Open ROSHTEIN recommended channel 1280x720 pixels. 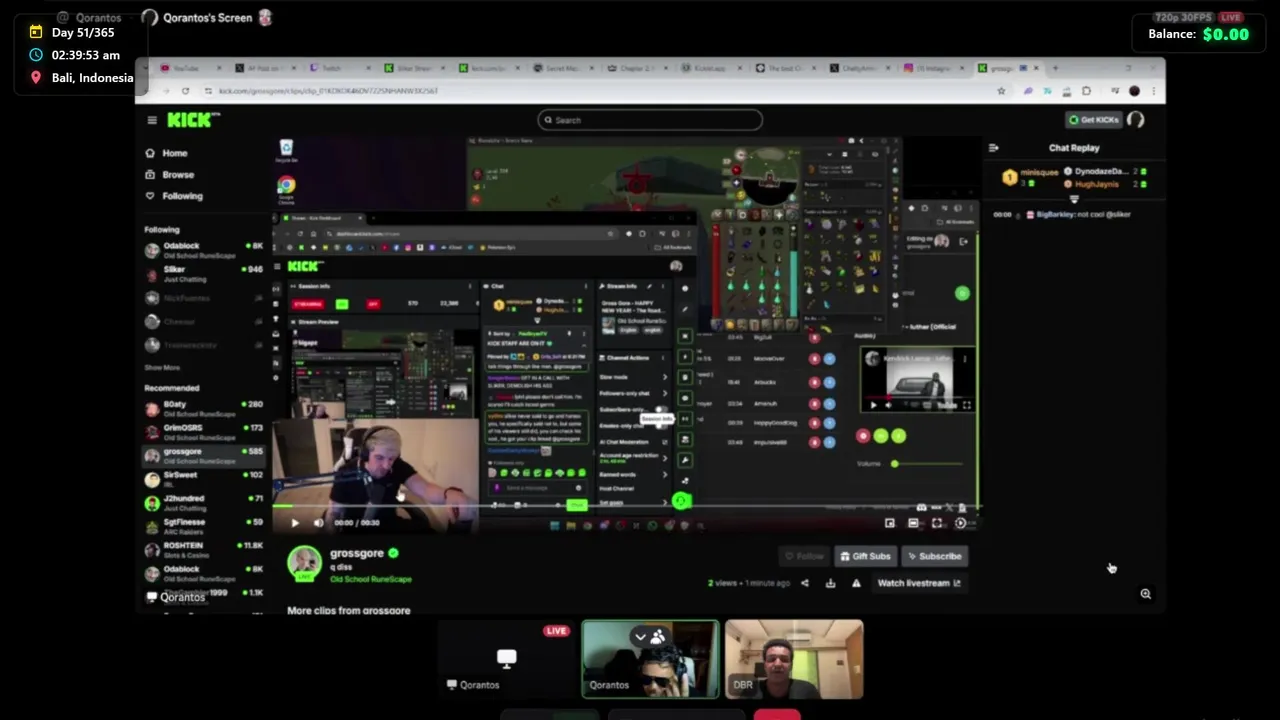pyautogui.click(x=205, y=549)
